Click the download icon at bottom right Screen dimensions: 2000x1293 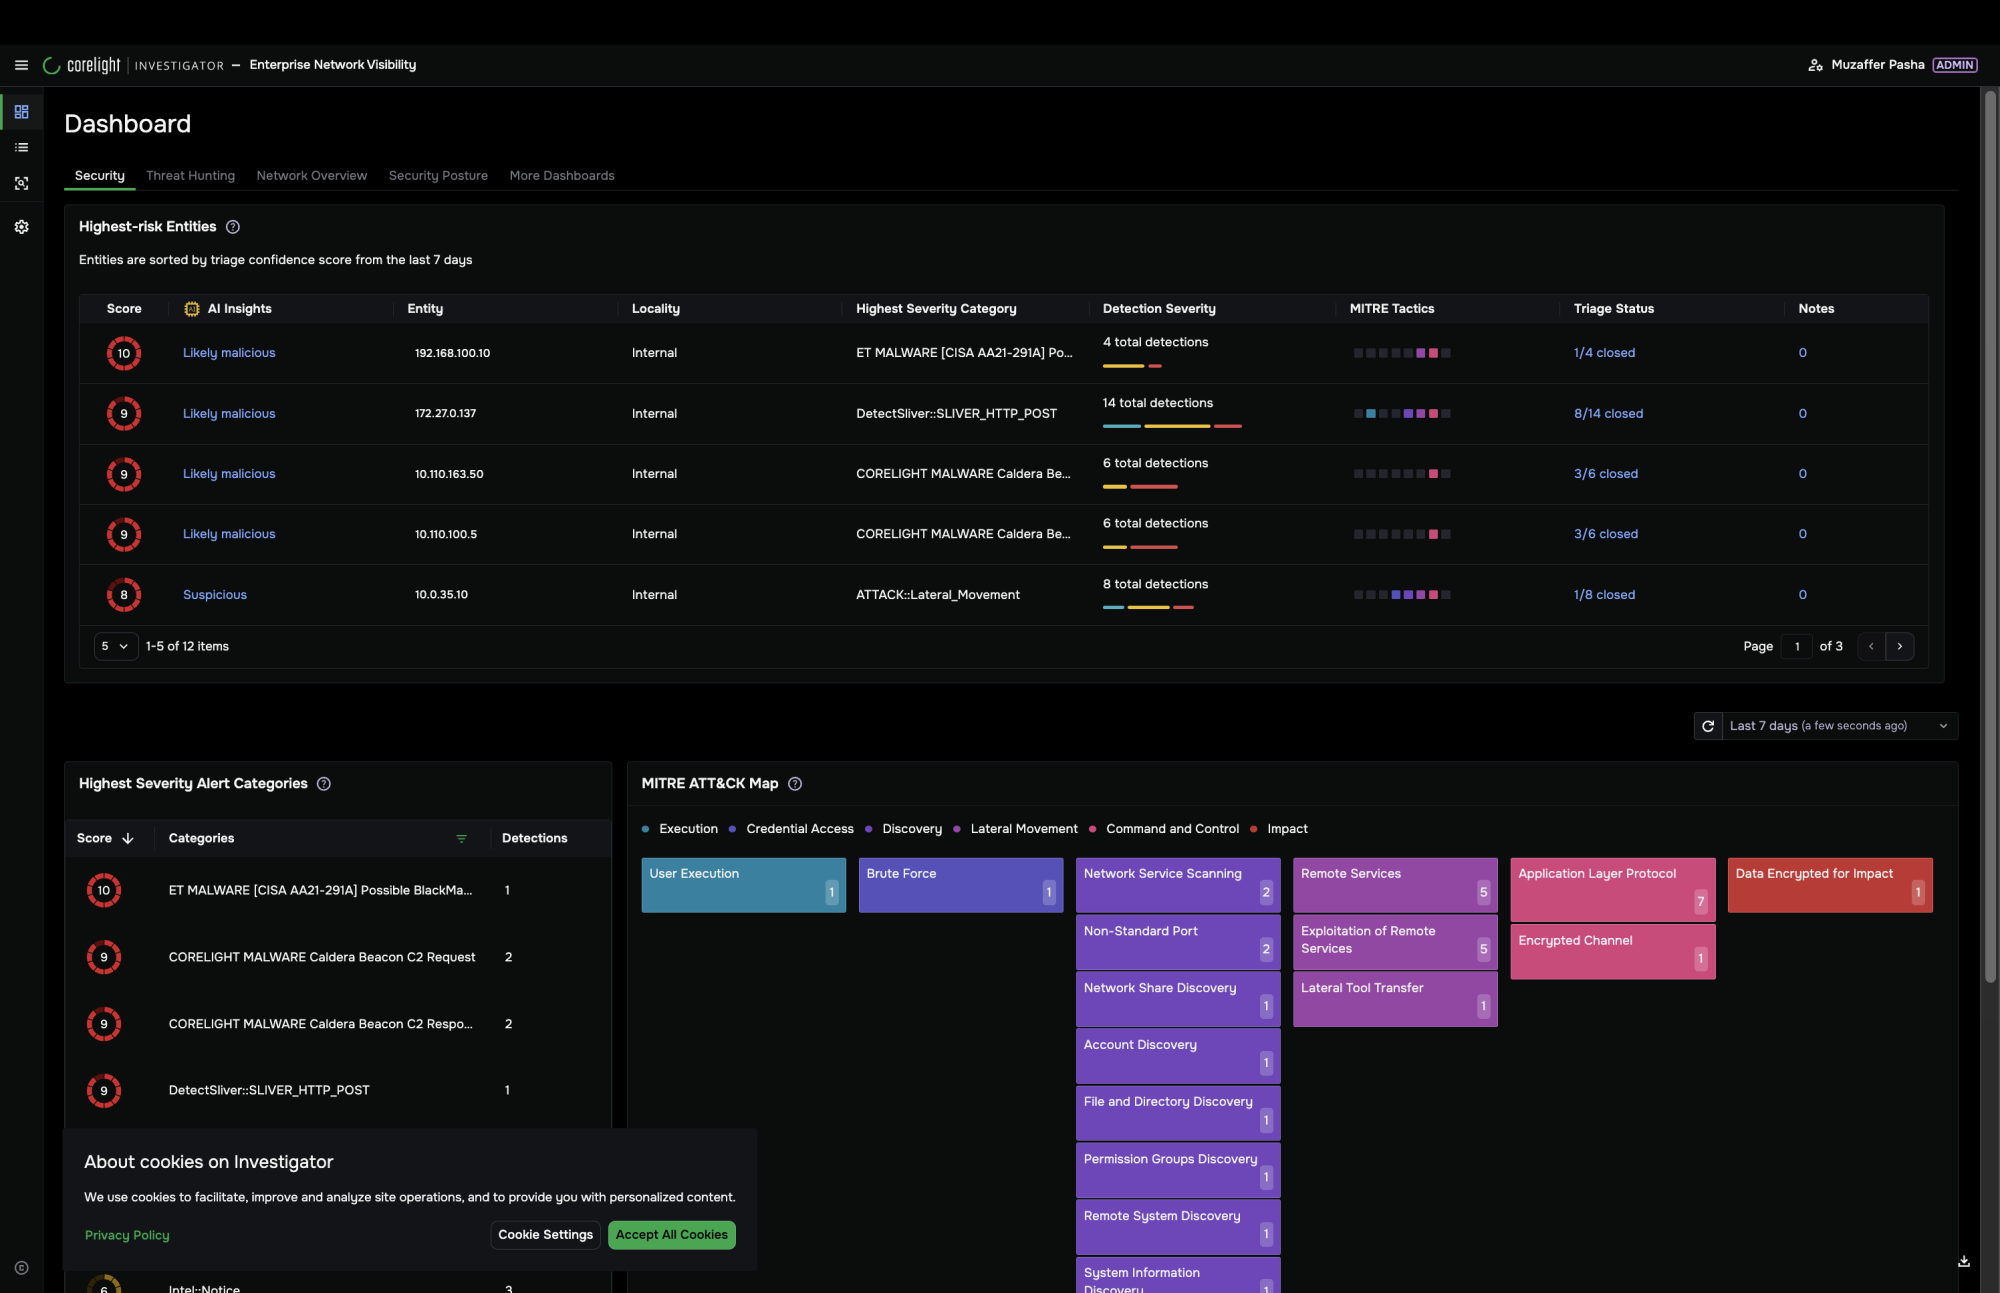tap(1964, 1262)
